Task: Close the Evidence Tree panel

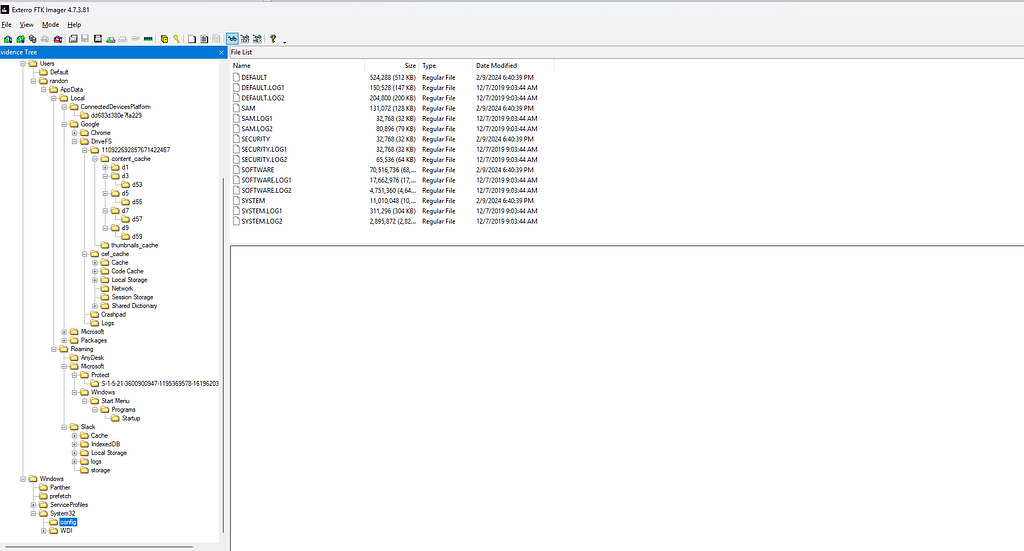Action: coord(221,52)
